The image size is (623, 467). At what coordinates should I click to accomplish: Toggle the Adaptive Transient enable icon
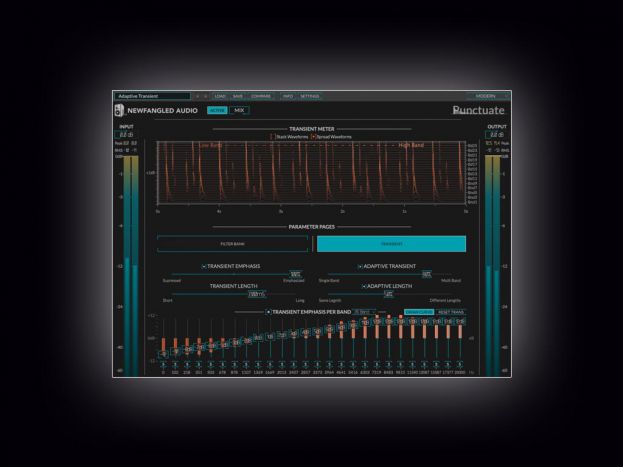click(360, 266)
